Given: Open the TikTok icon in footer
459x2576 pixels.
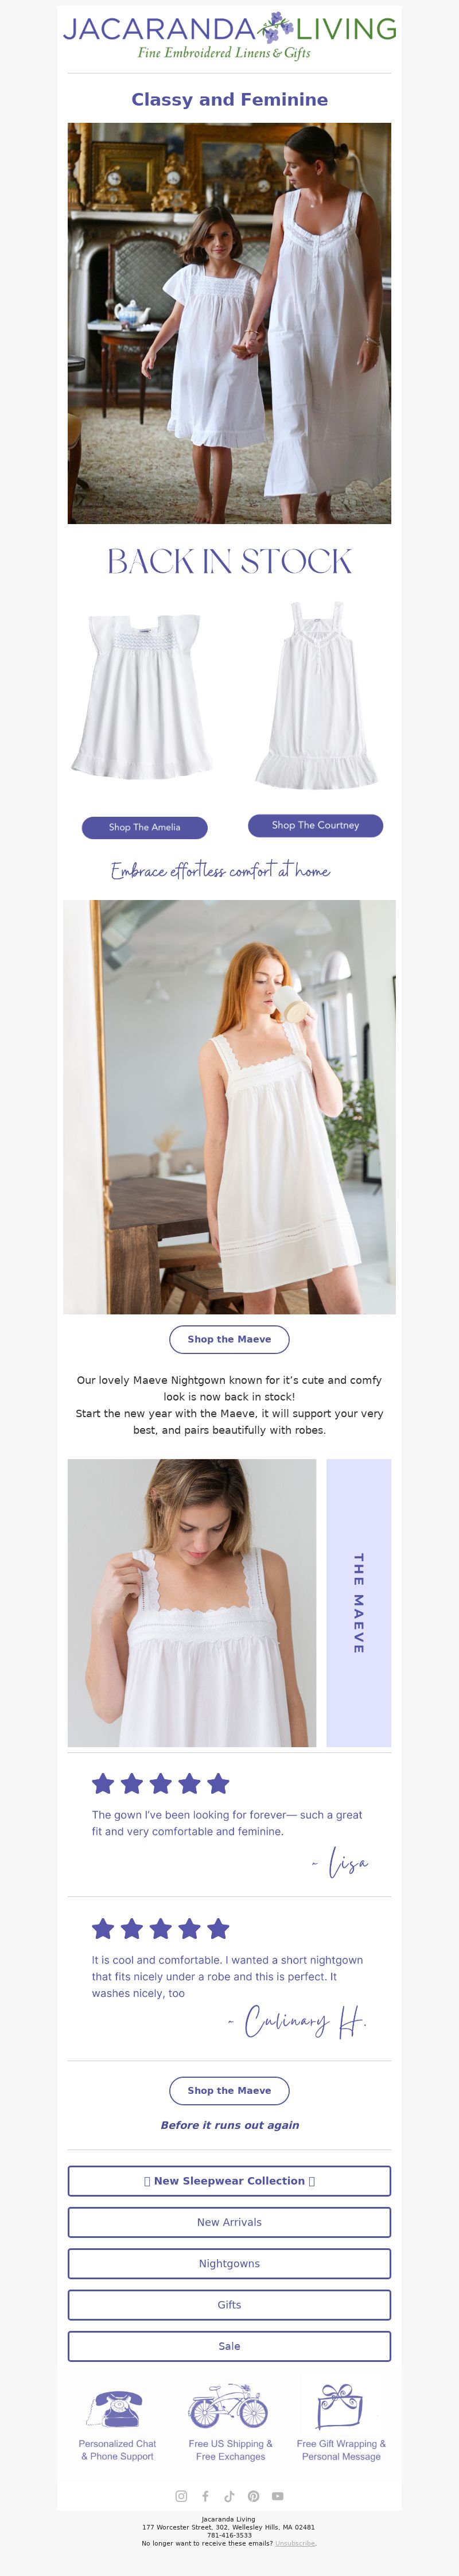Looking at the screenshot, I should 229,2495.
